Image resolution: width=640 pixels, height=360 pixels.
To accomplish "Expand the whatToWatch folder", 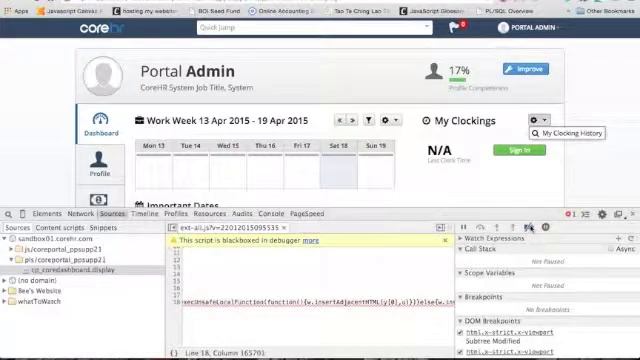I will pos(4,302).
